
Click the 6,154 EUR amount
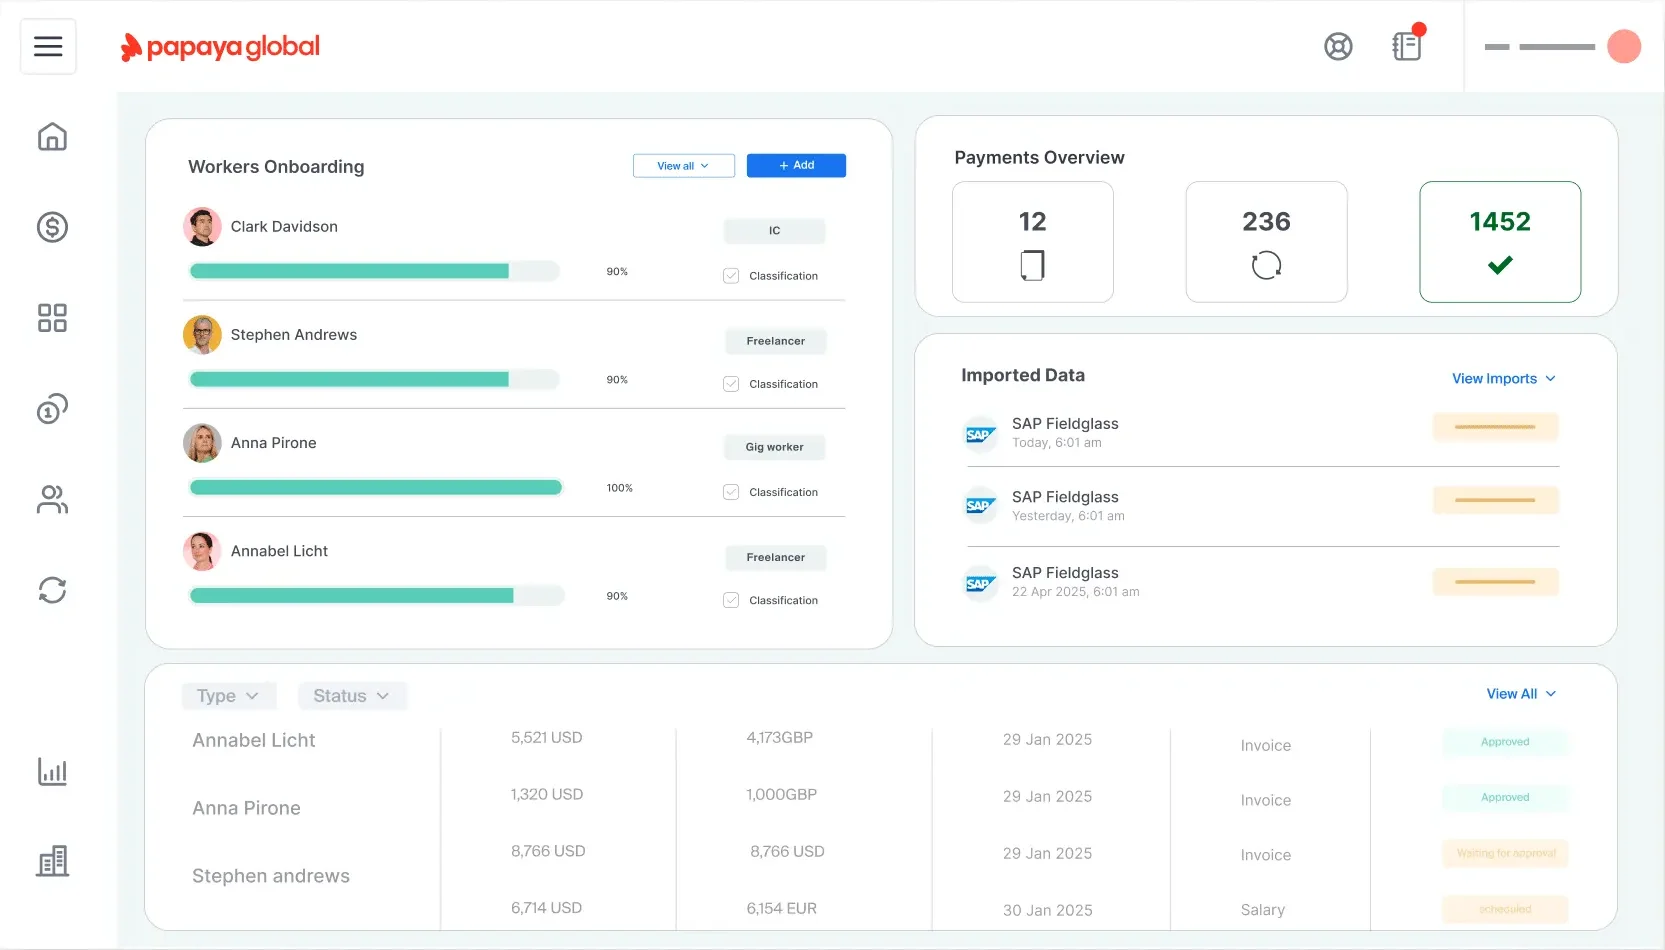(x=782, y=908)
